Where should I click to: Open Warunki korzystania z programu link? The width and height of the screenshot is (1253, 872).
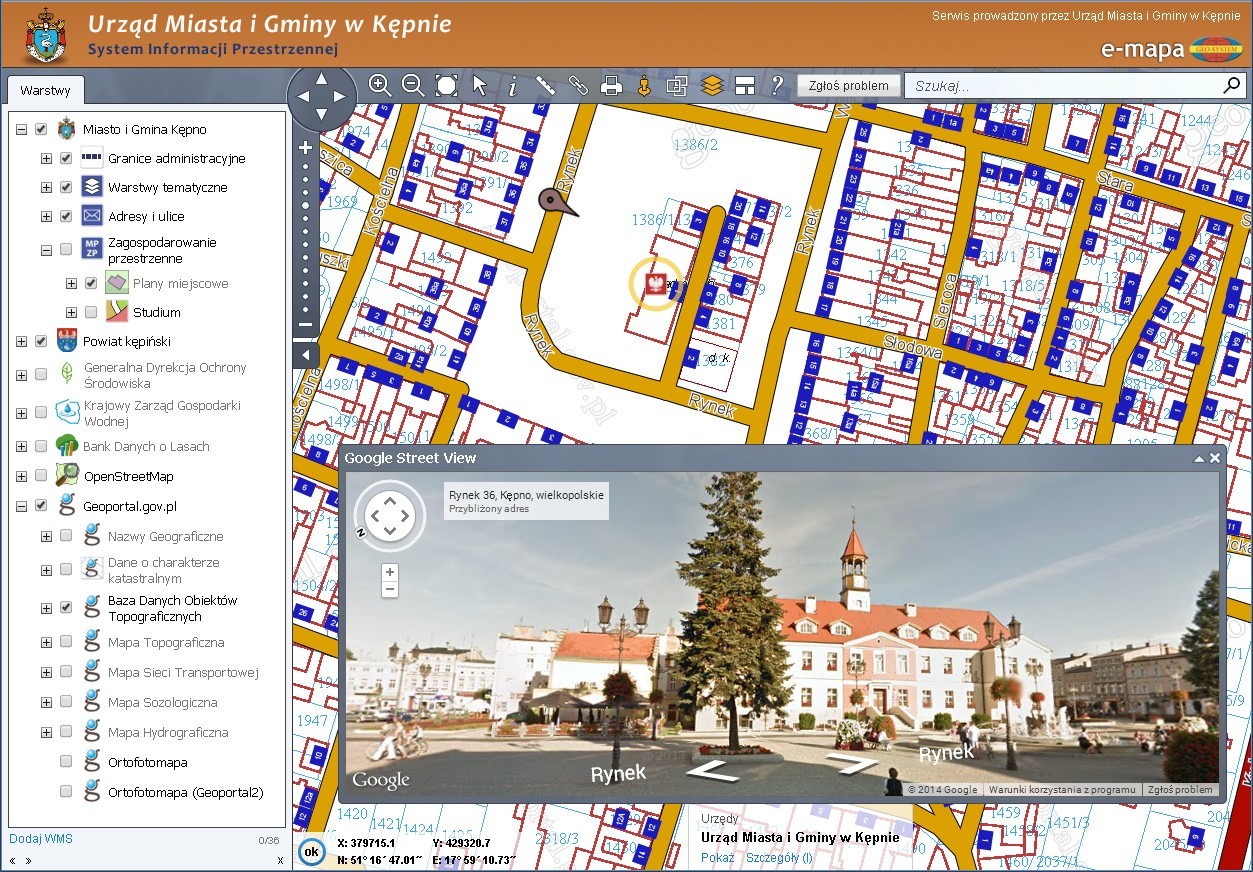[1062, 789]
